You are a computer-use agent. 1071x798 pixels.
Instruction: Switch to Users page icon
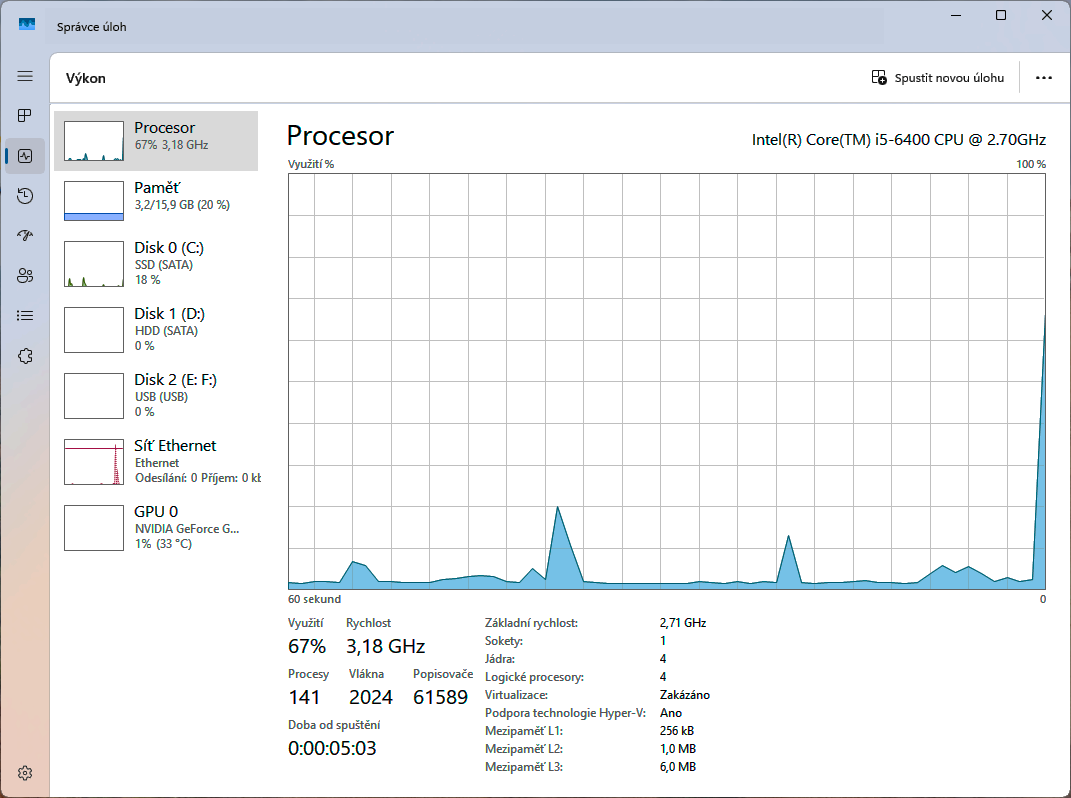25,276
